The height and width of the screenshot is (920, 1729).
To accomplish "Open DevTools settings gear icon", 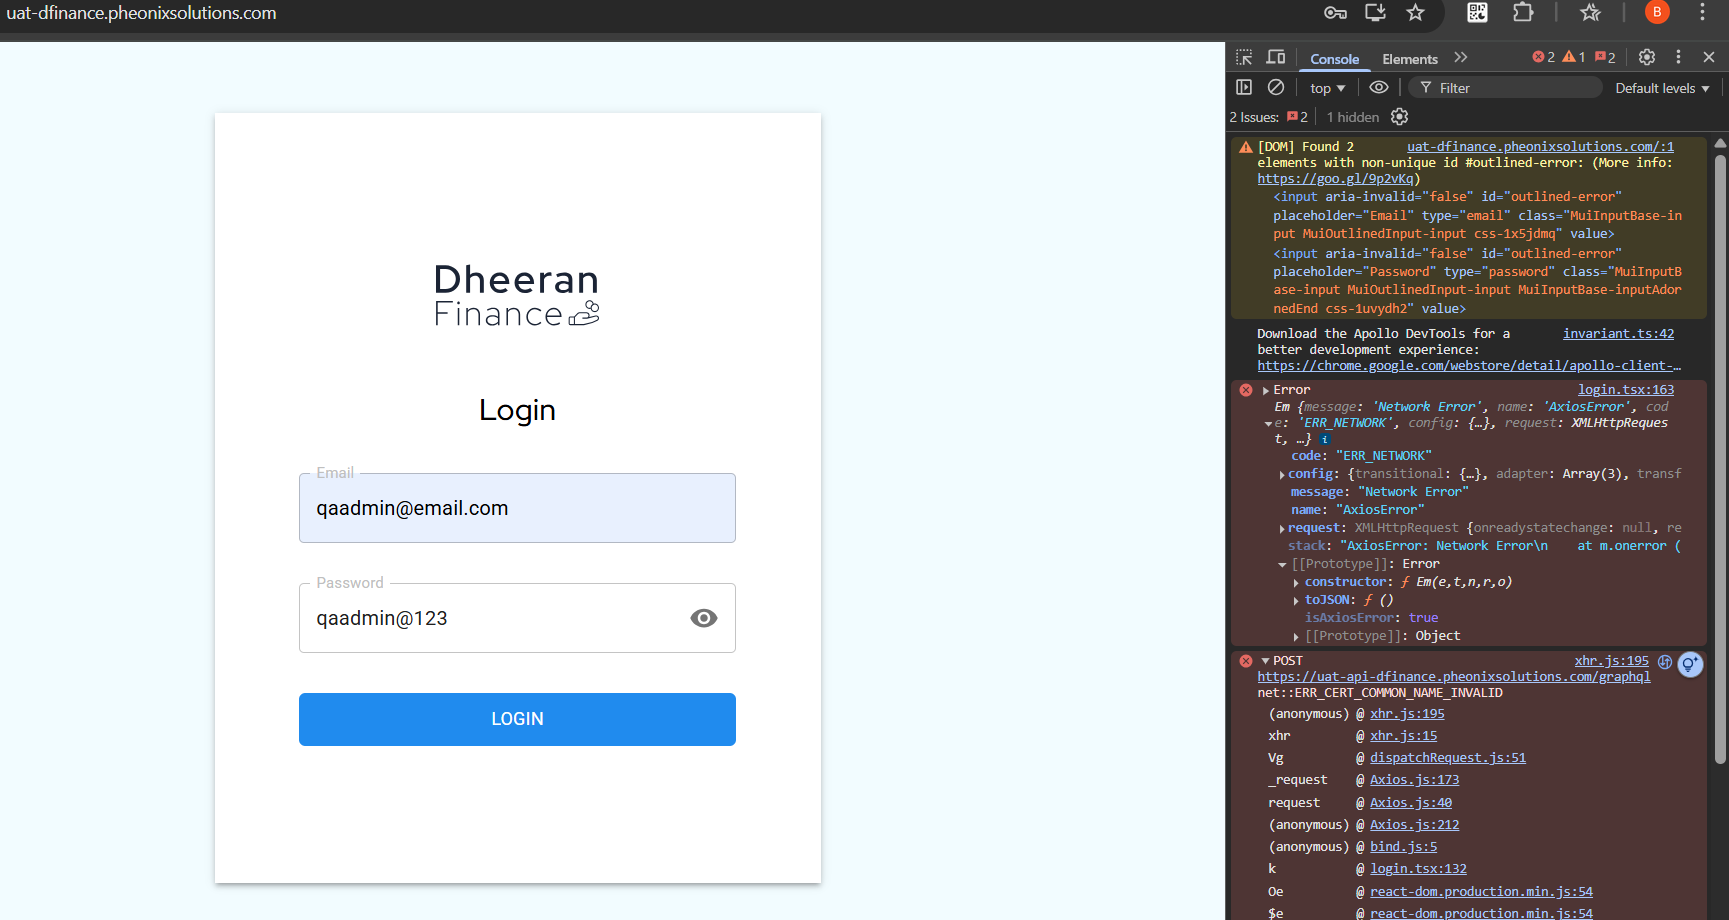I will pos(1647,58).
